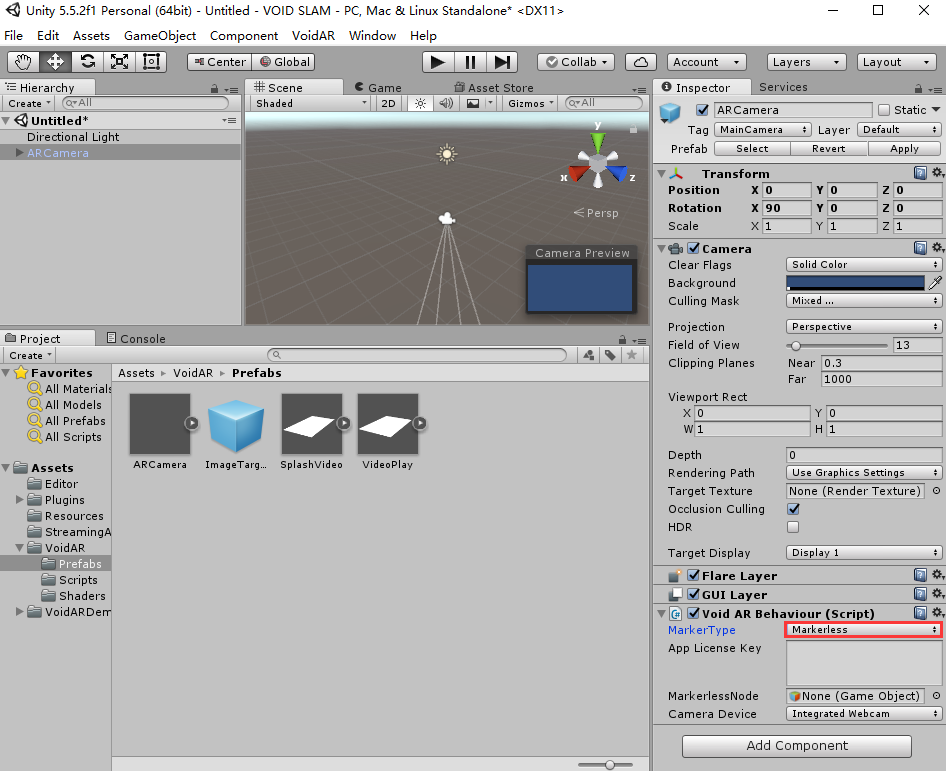Viewport: 946px width, 771px height.
Task: Pick background color with eyedropper
Action: coord(935,282)
